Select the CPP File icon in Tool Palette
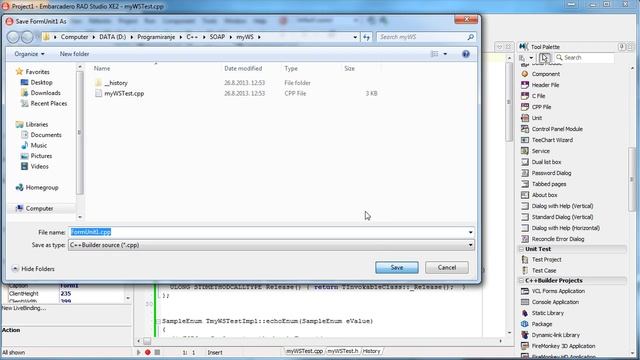This screenshot has width=640, height=360. point(525,107)
